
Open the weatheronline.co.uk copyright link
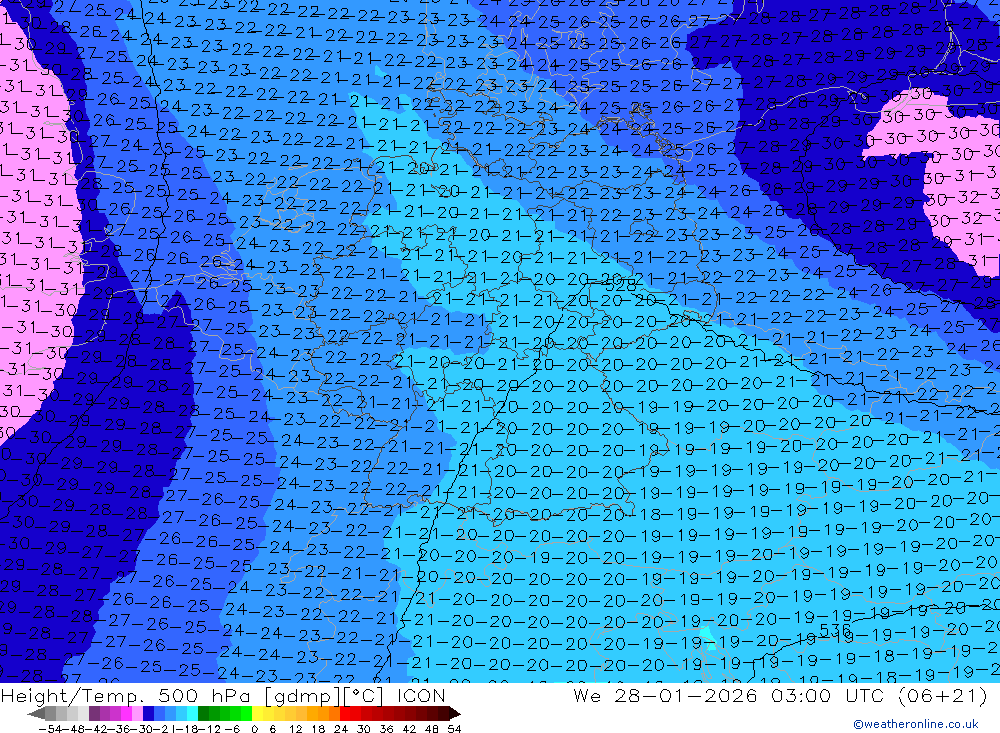coord(916,724)
